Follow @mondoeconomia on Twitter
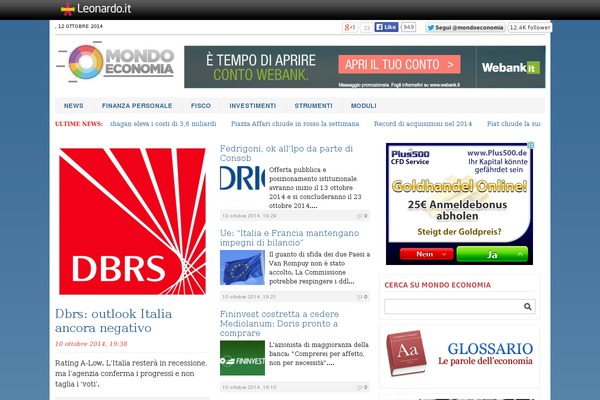Screen dimensions: 600x400 click(x=465, y=28)
